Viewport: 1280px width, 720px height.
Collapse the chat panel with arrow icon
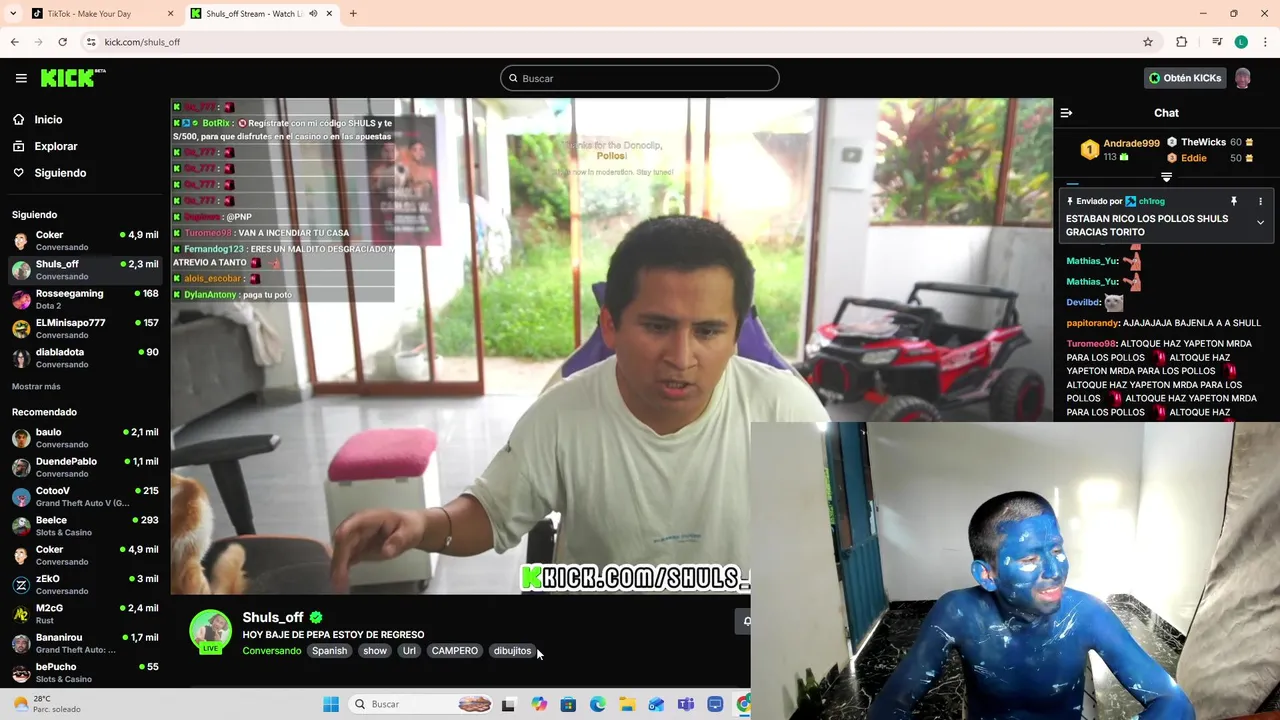click(x=1066, y=113)
